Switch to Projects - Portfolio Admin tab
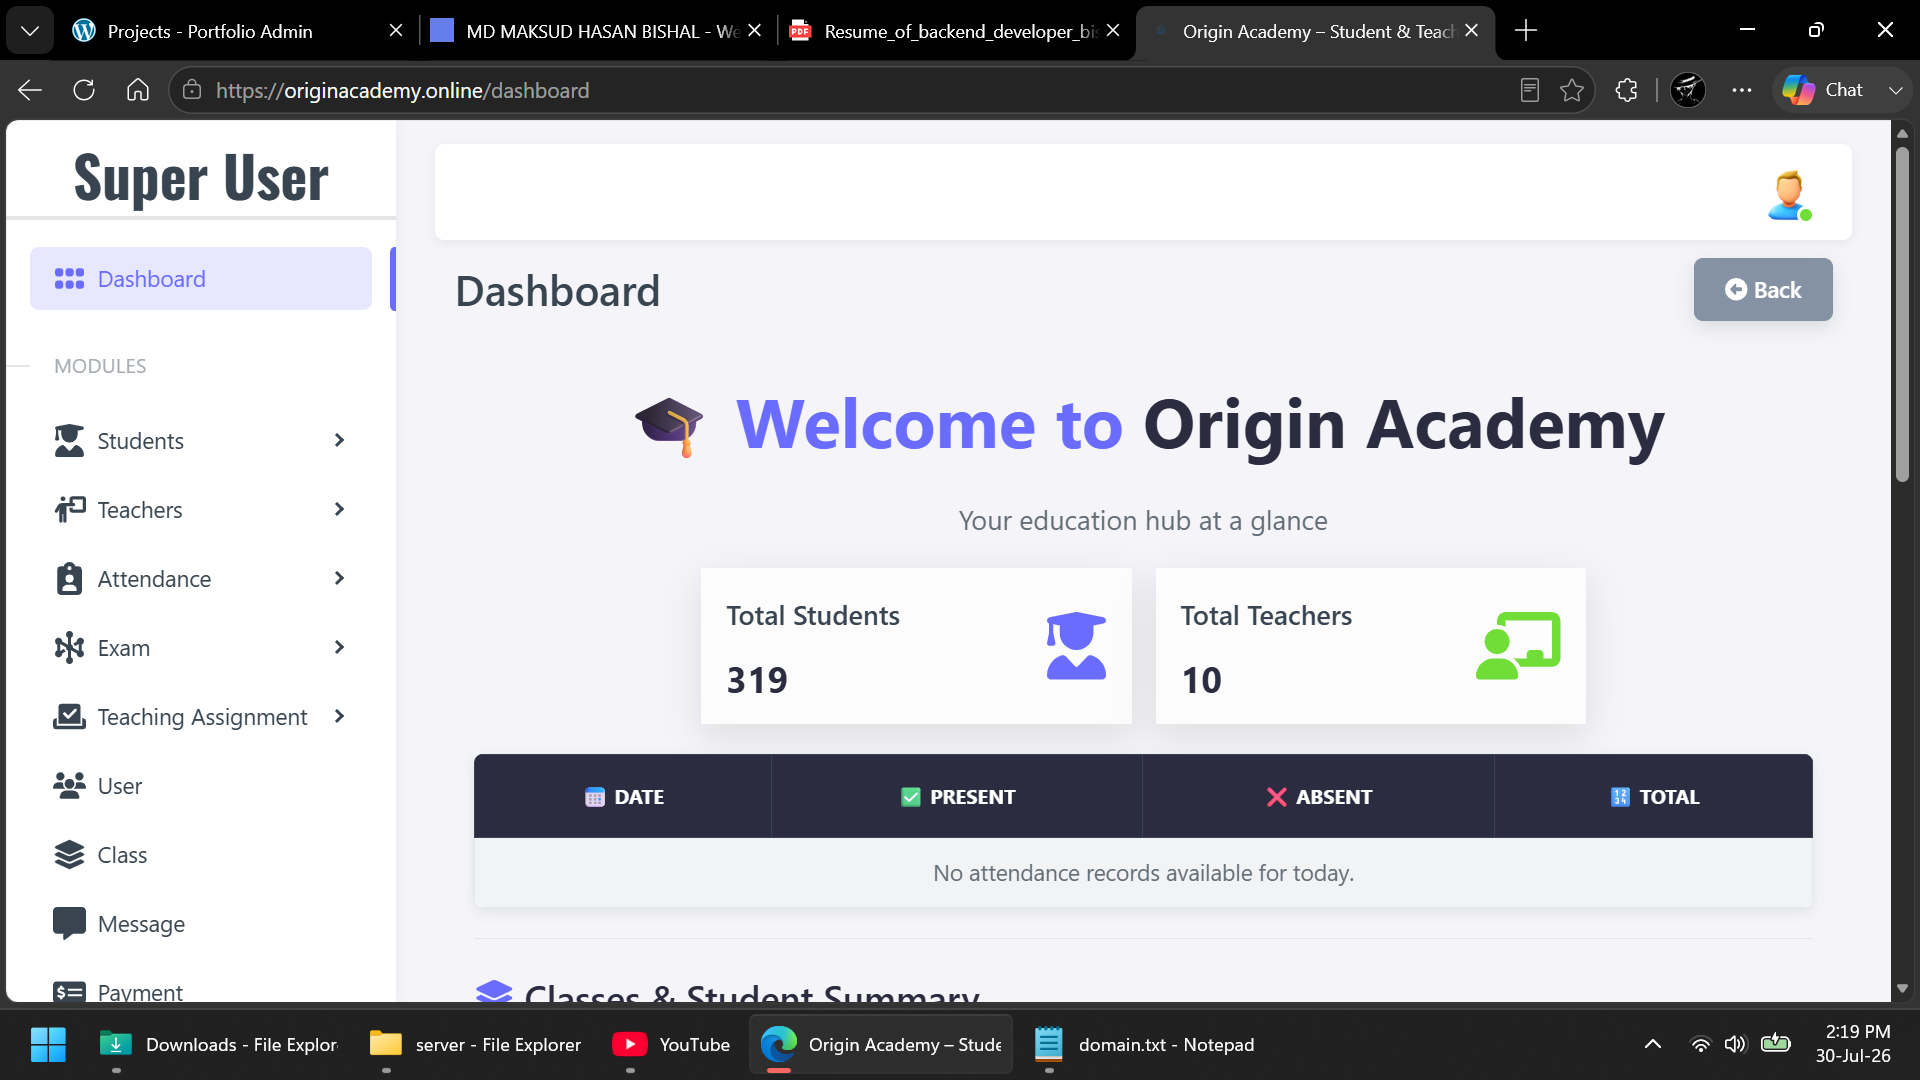 coord(237,31)
